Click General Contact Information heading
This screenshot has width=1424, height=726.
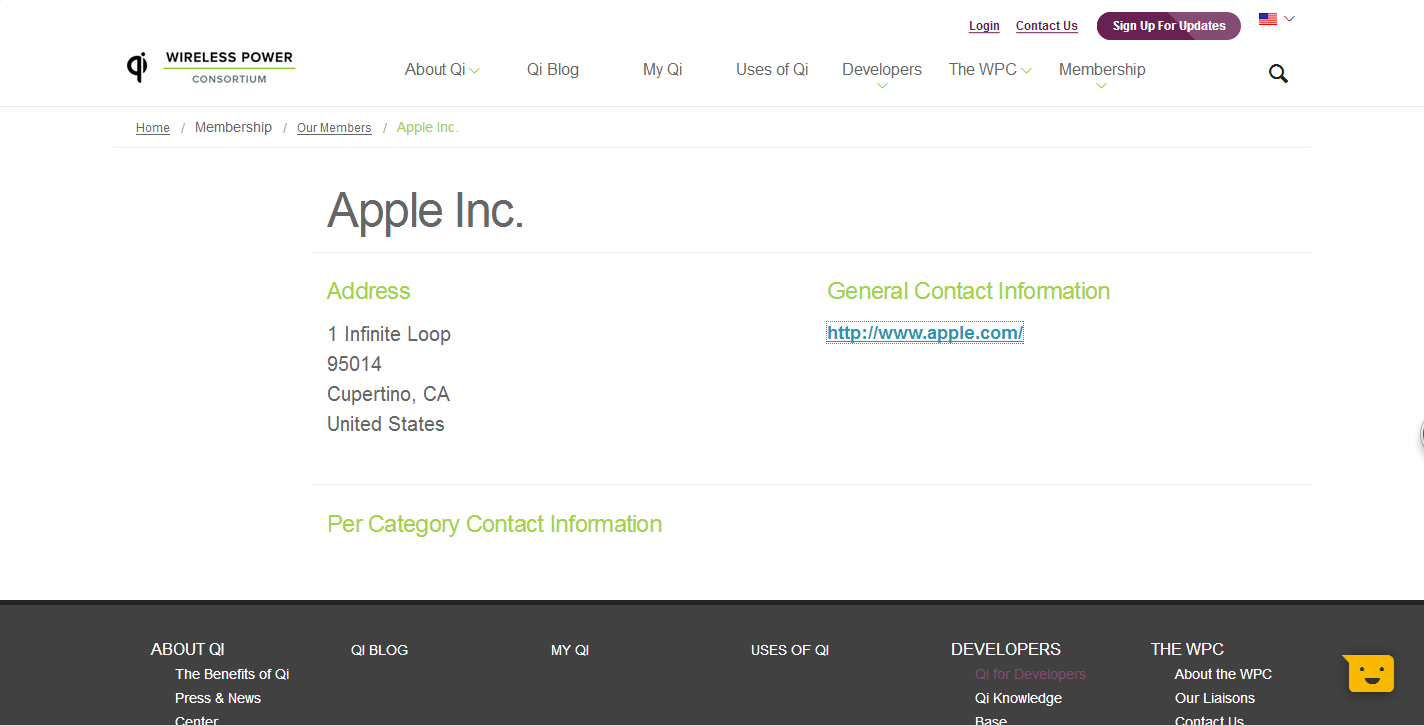point(969,291)
